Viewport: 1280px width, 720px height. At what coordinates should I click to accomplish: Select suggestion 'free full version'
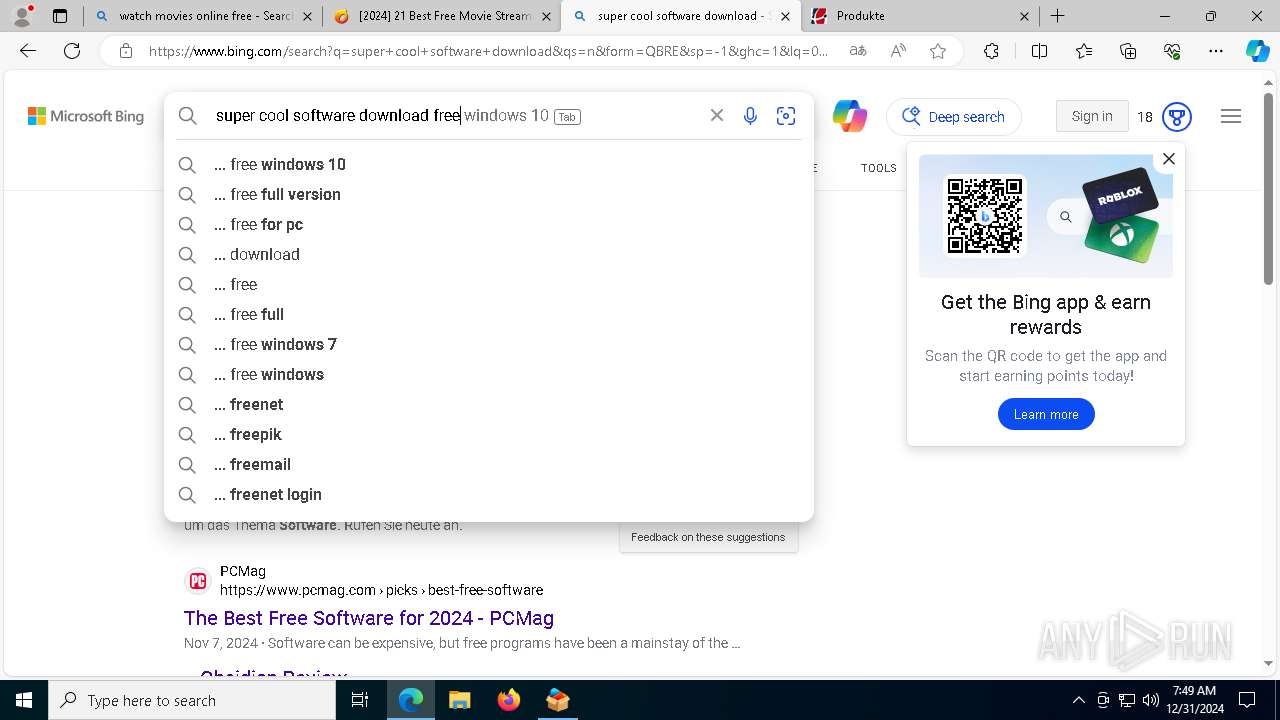(489, 194)
